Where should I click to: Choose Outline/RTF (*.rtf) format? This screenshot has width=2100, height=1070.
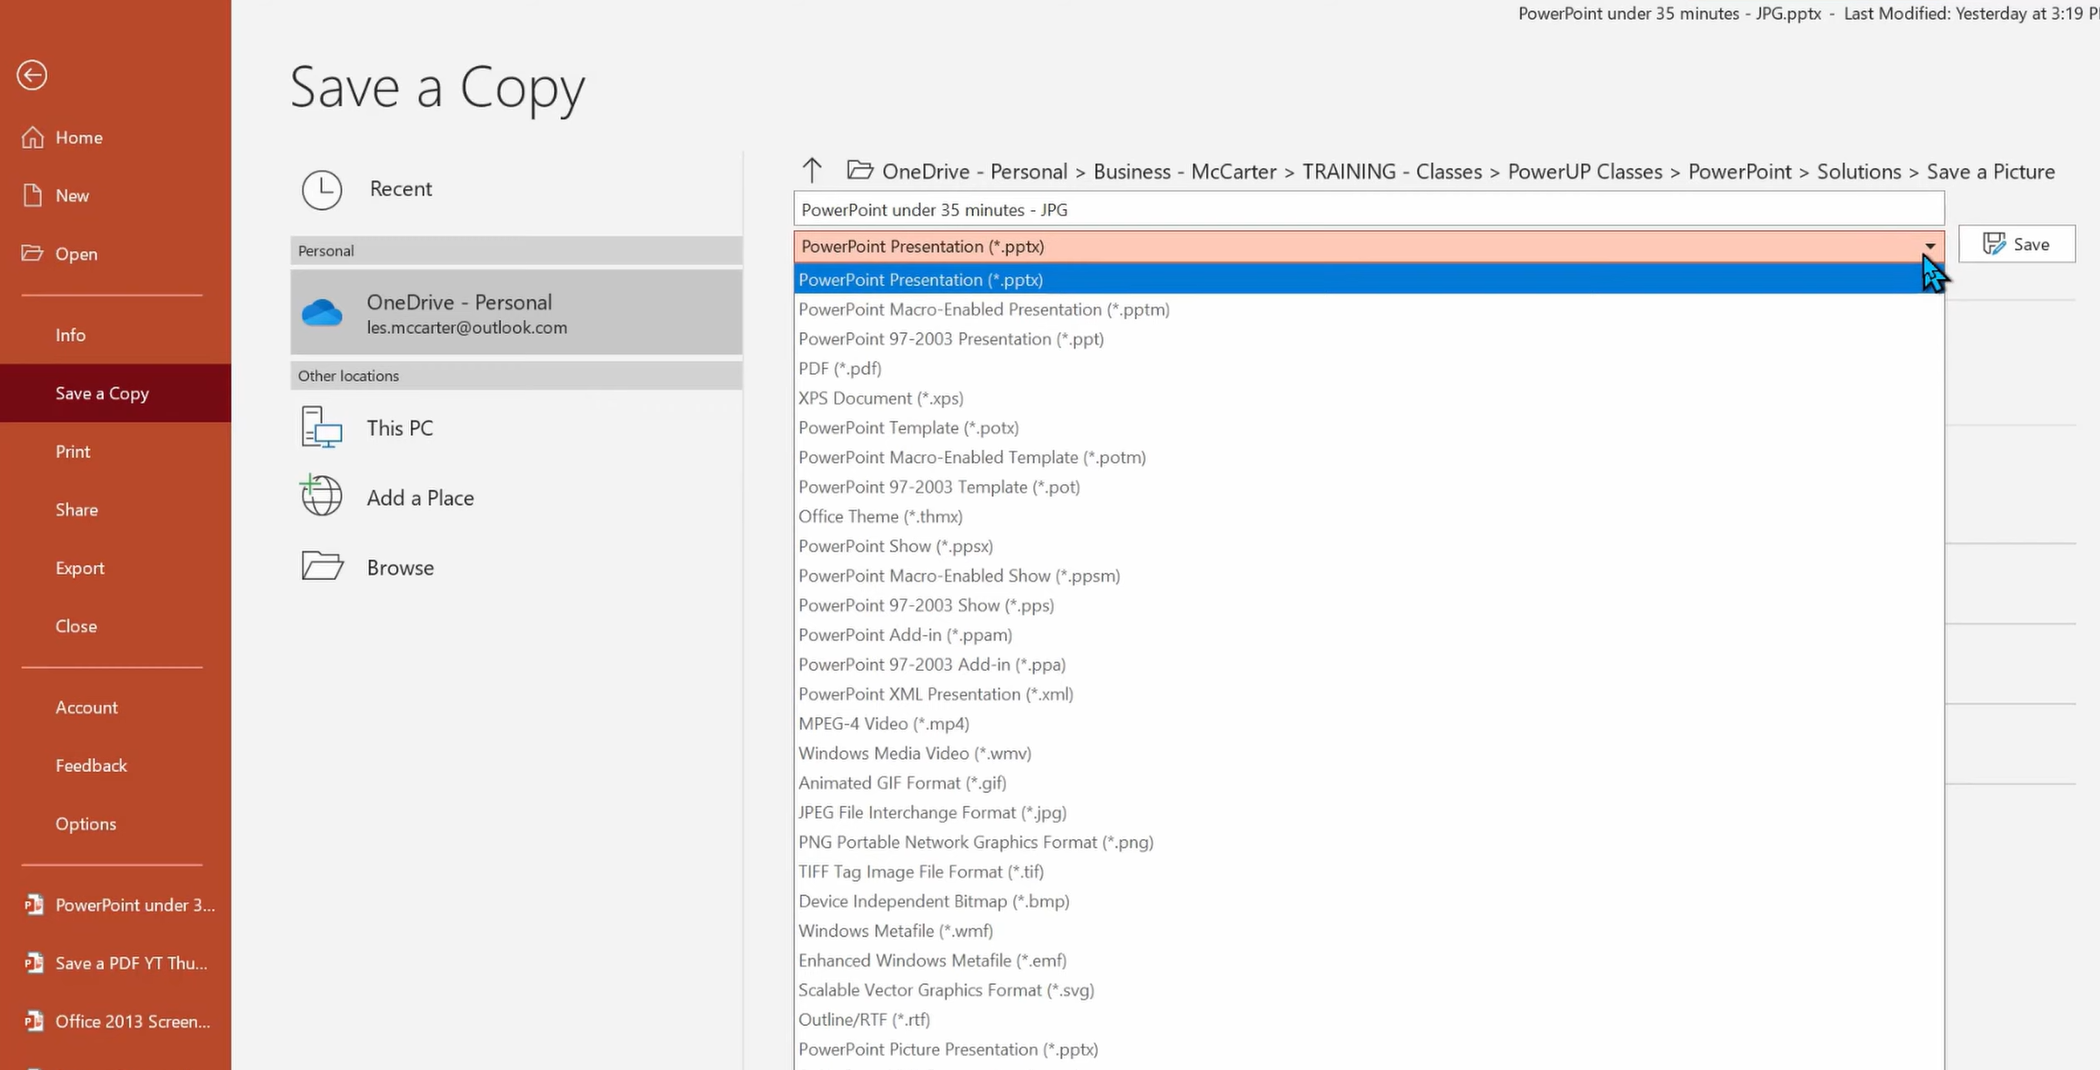coord(1369,1019)
